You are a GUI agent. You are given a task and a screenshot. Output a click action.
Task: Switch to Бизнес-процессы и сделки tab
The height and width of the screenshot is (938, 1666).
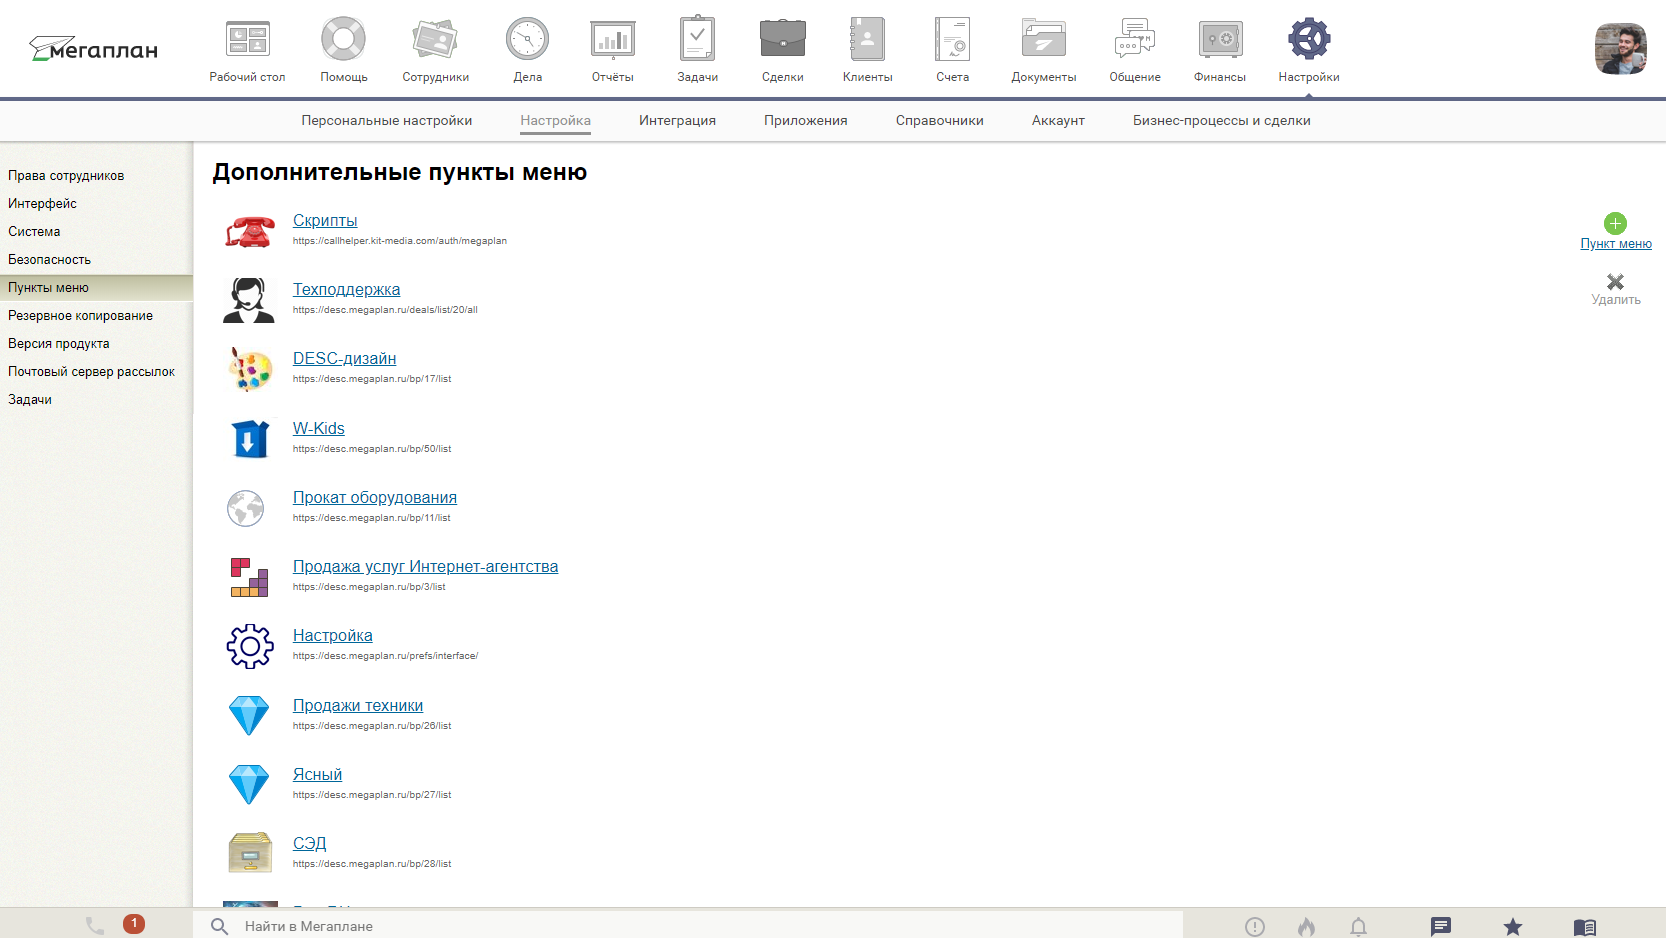point(1222,121)
